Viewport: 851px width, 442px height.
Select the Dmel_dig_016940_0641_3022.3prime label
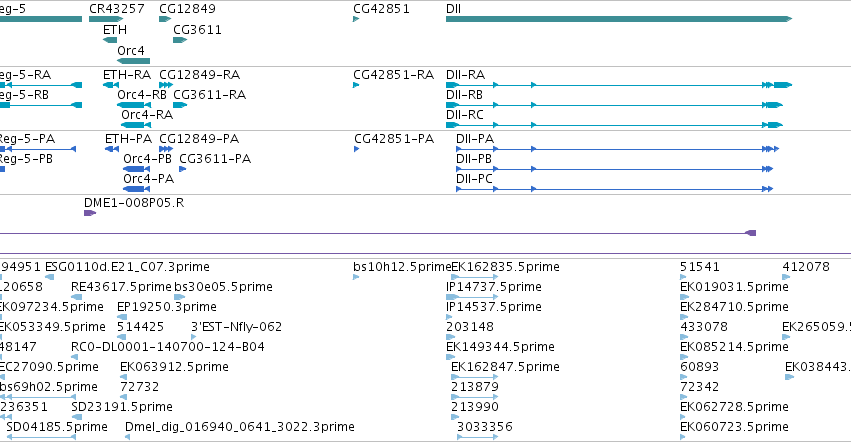pyautogui.click(x=240, y=427)
